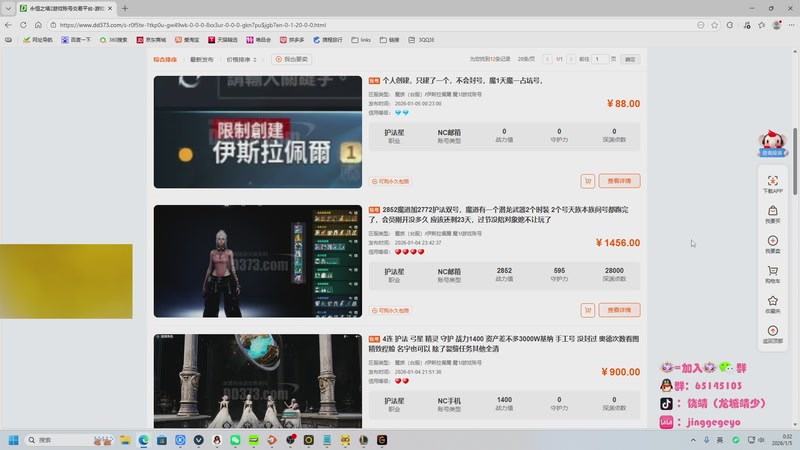
Task: Select the 综合排序 sort tab
Action: (x=165, y=60)
